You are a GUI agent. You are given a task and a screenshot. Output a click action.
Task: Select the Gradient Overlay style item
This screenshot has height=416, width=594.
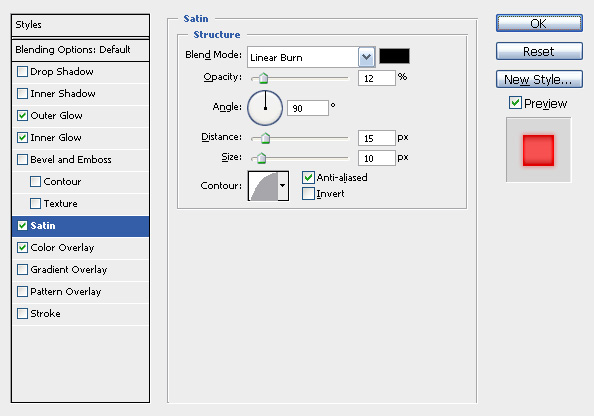click(69, 269)
